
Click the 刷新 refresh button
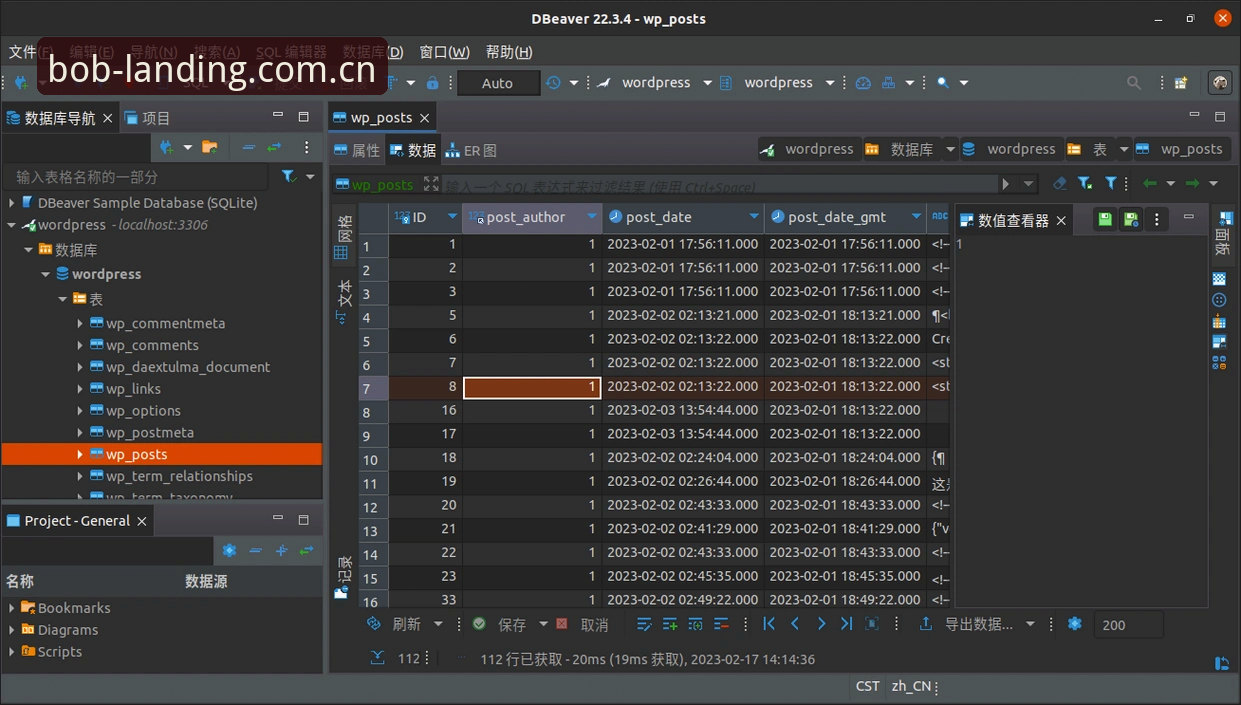pyautogui.click(x=396, y=624)
